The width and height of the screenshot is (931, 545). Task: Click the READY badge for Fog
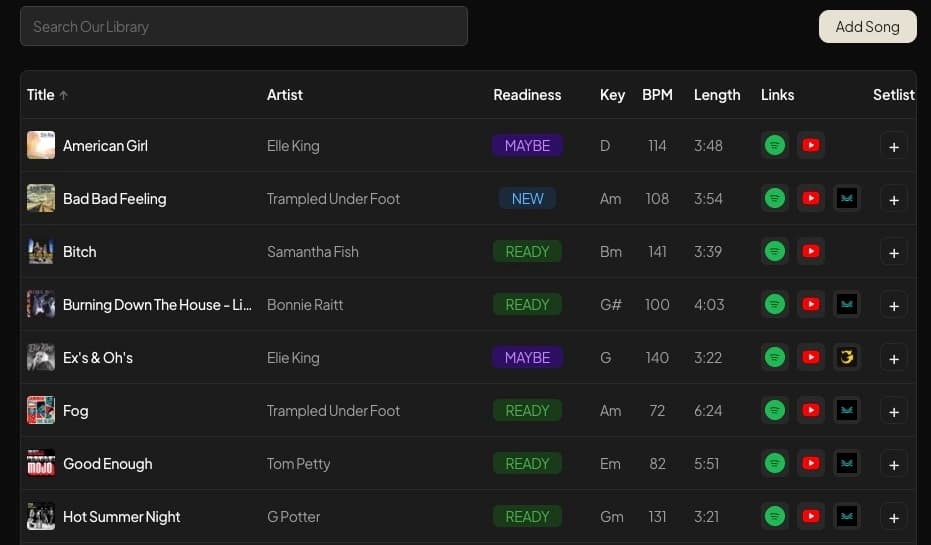527,410
